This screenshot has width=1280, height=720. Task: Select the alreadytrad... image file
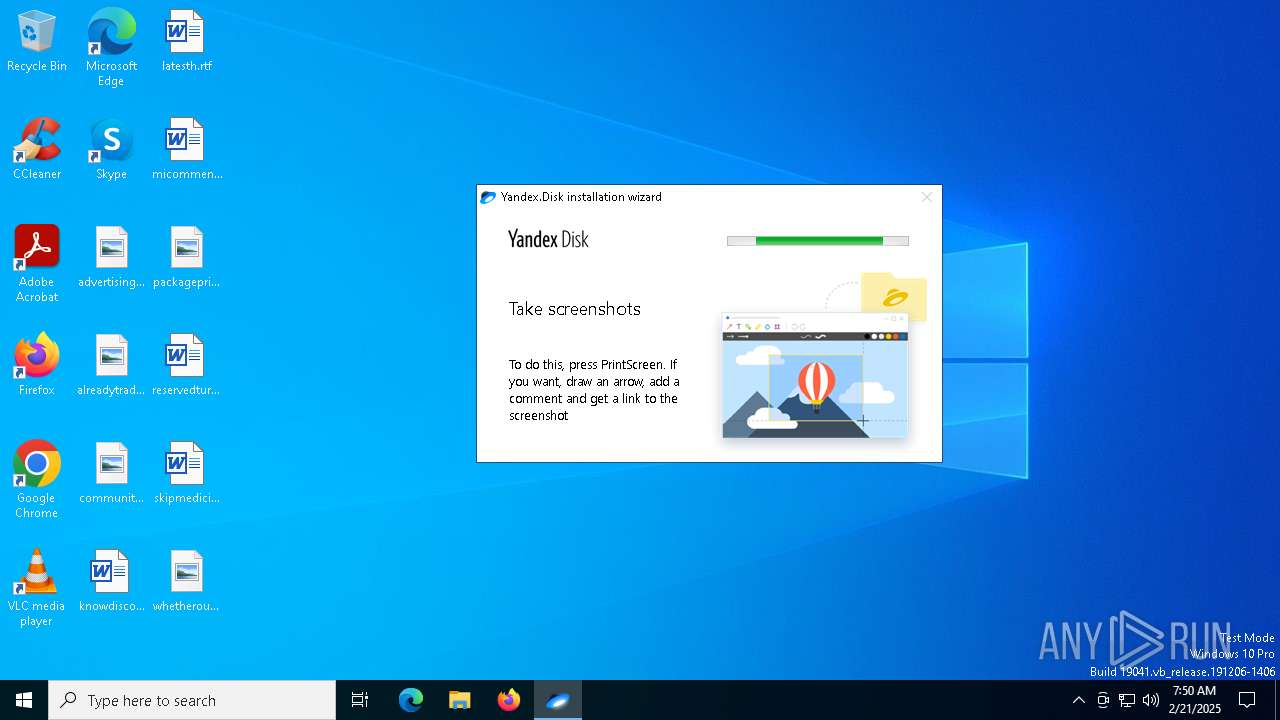[x=111, y=366]
